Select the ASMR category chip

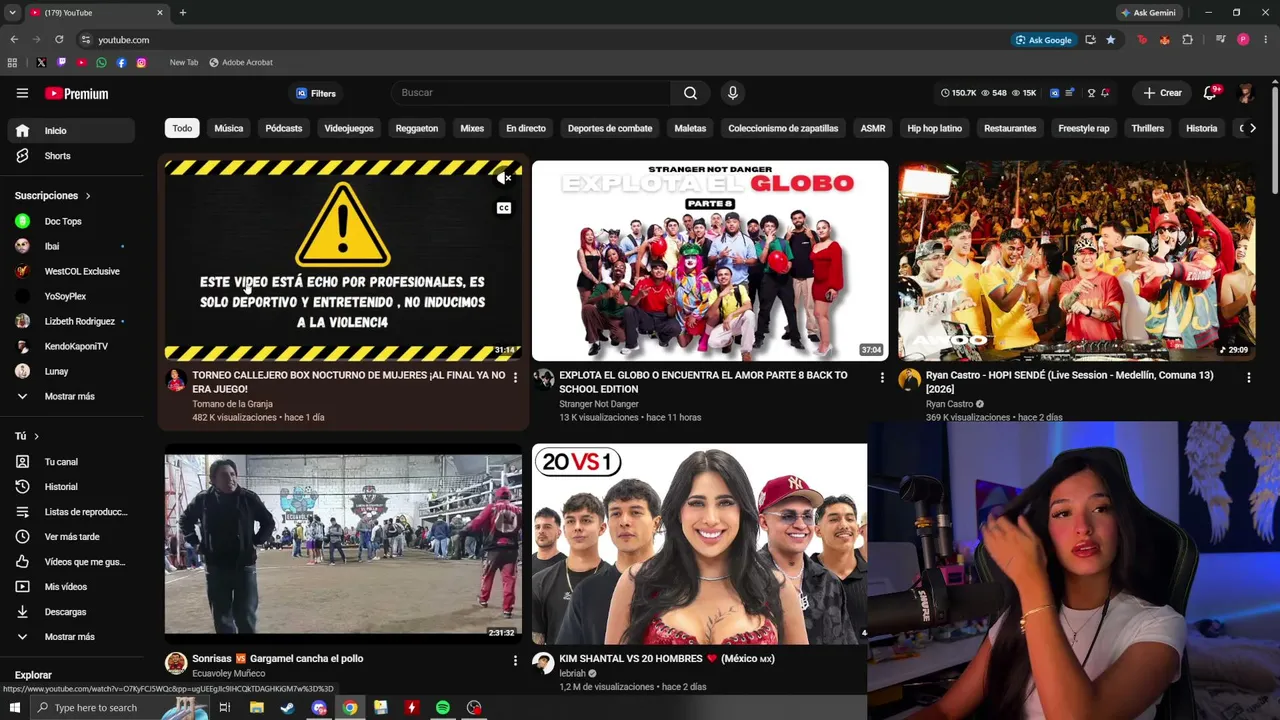[x=873, y=128]
